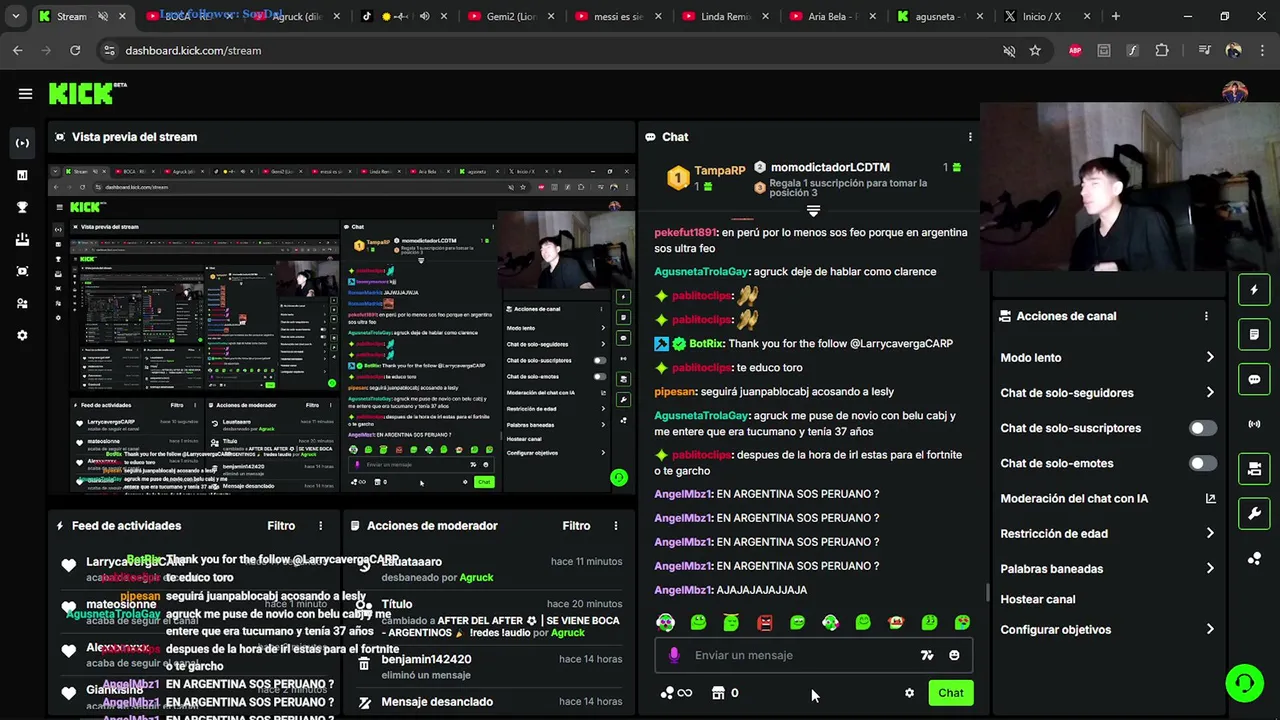Screen dimensions: 1280x720
Task: Click username pipesan in the chat
Action: pyautogui.click(x=675, y=391)
